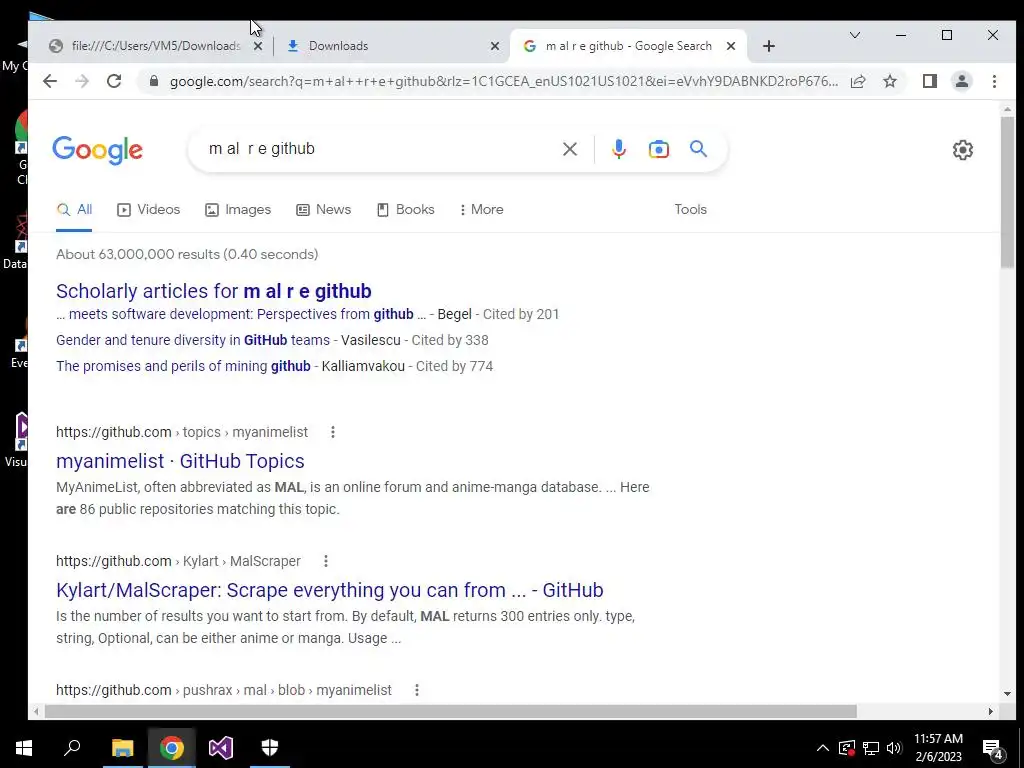Click the vertical scrollbar thumb

(1006, 192)
